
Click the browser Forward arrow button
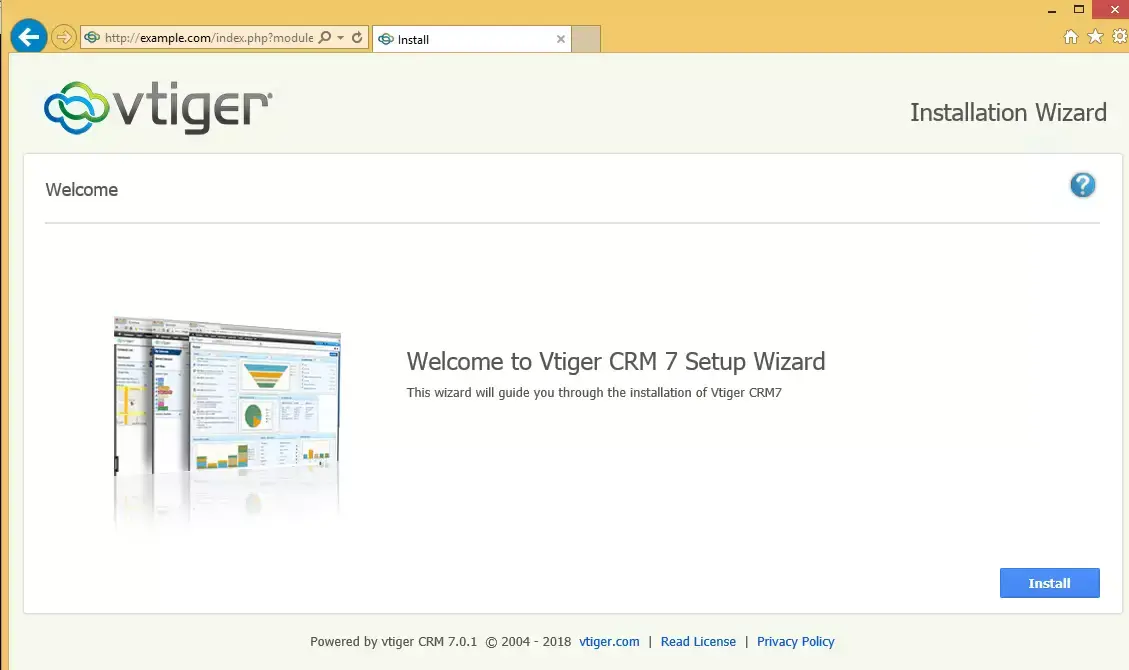coord(63,37)
